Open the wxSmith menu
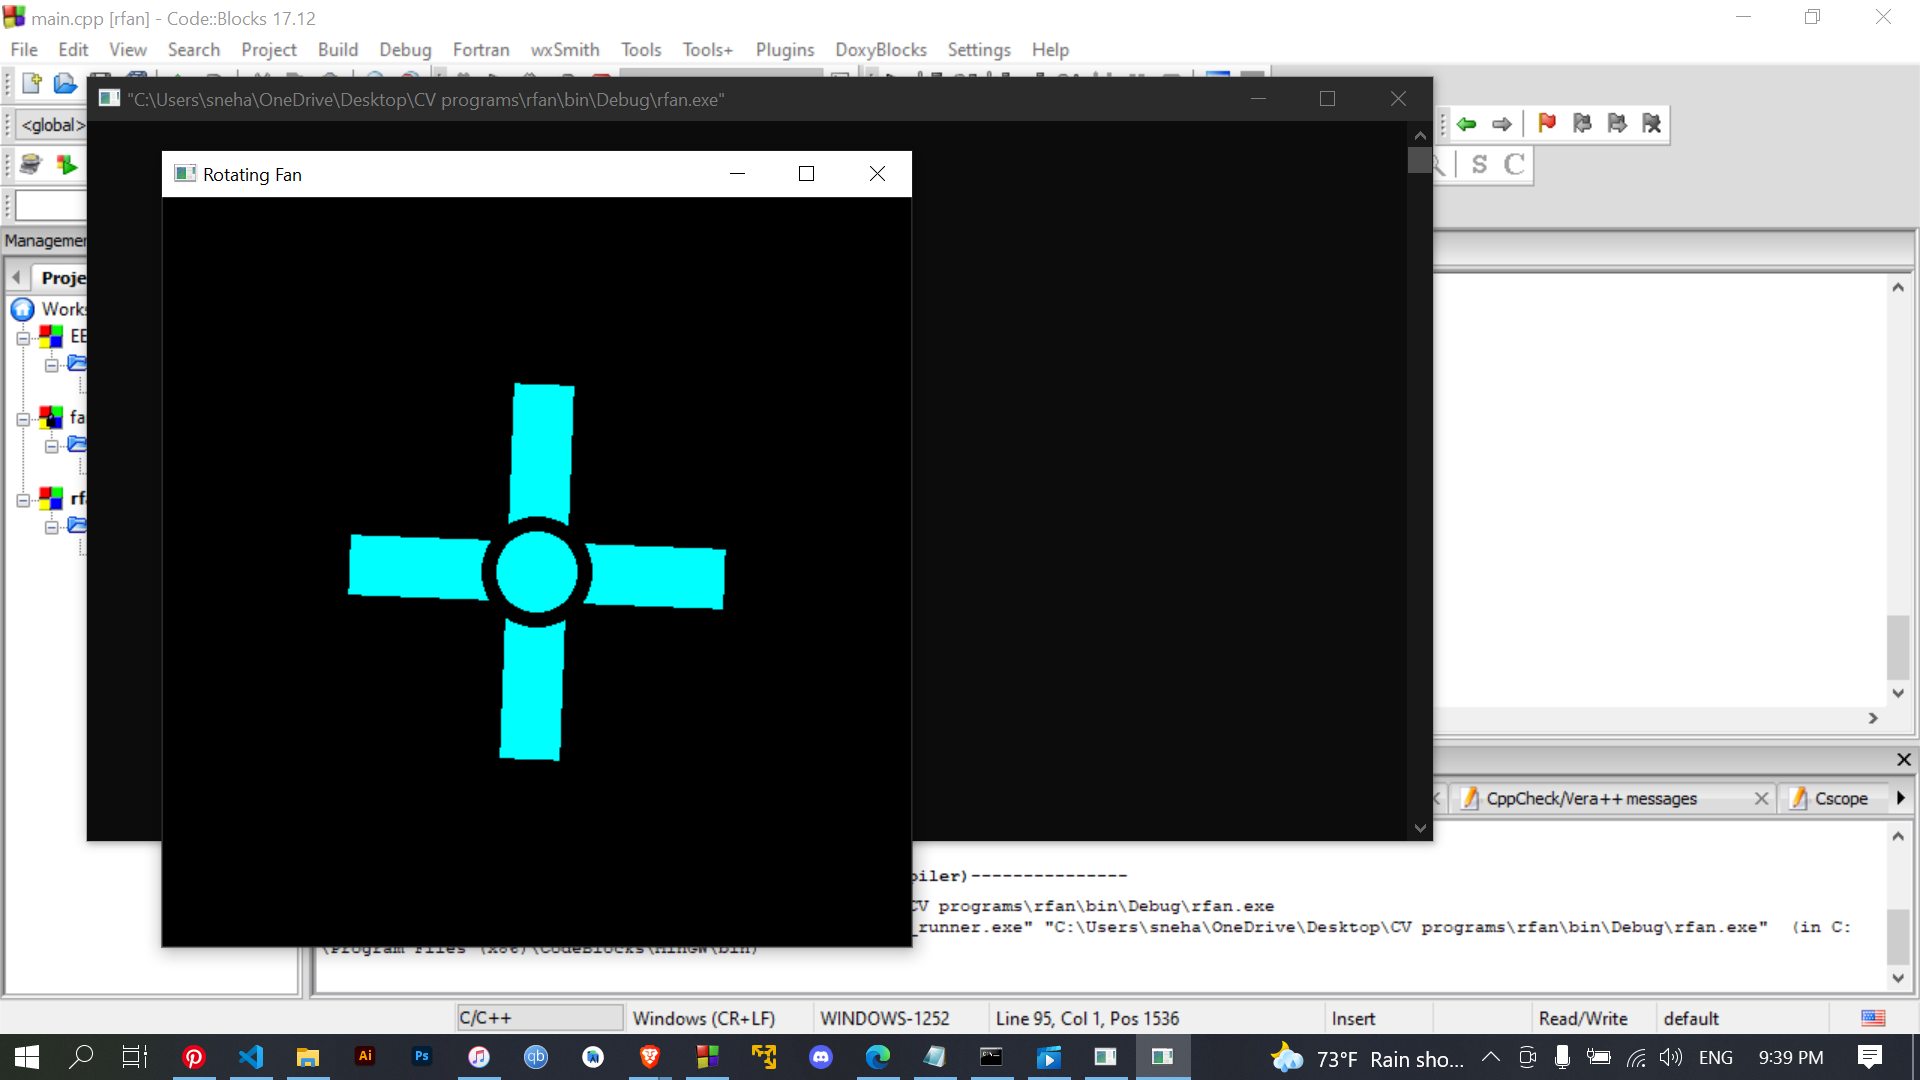The image size is (1920, 1080). click(564, 49)
